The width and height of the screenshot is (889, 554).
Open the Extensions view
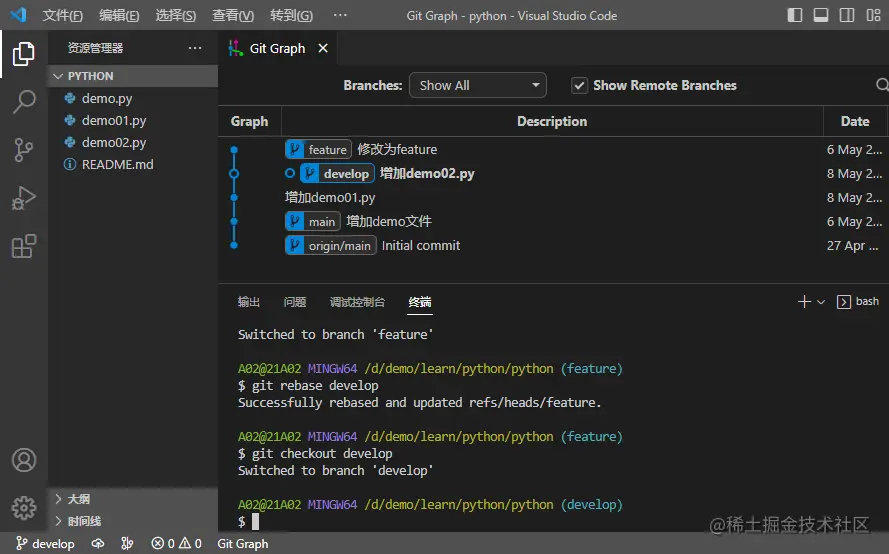(23, 246)
